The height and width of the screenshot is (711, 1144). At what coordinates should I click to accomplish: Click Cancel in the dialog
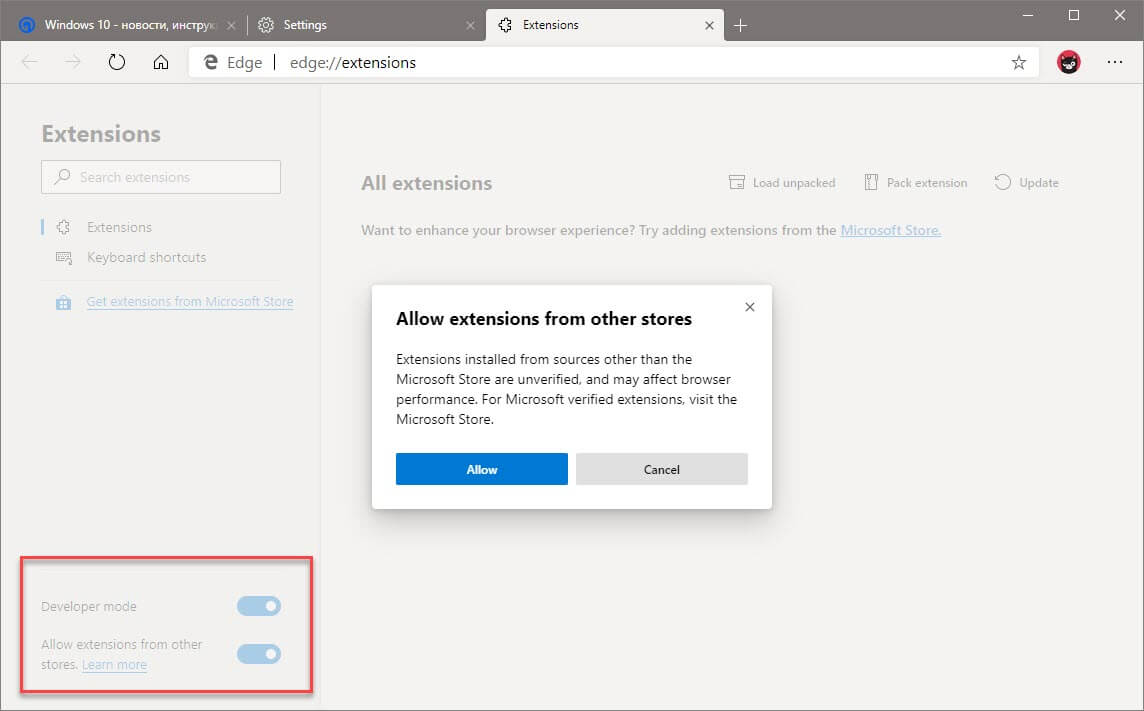(x=662, y=469)
